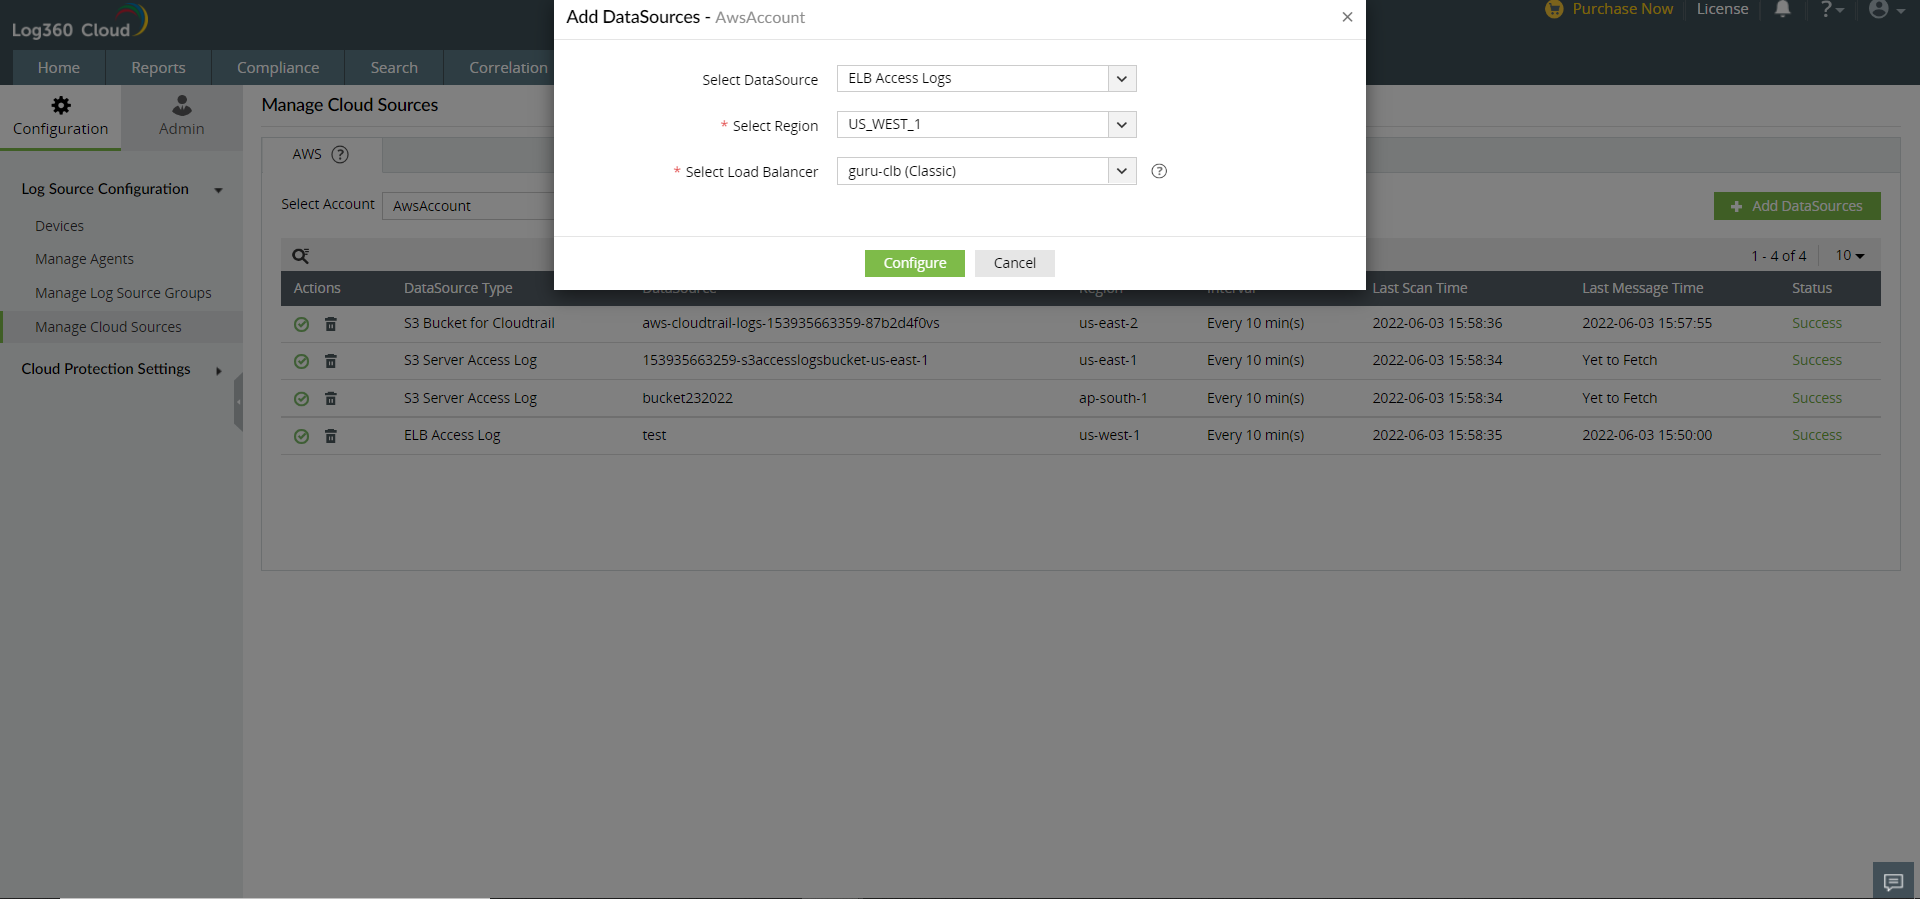Viewport: 1920px width, 899px height.
Task: Toggle status of S3 Bucket for Cloudtrail row
Action: 301,324
